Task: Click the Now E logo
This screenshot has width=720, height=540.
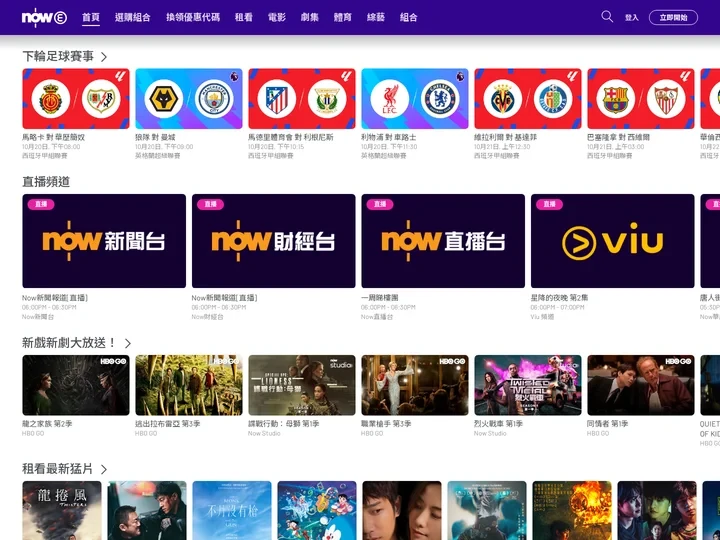Action: pyautogui.click(x=44, y=17)
